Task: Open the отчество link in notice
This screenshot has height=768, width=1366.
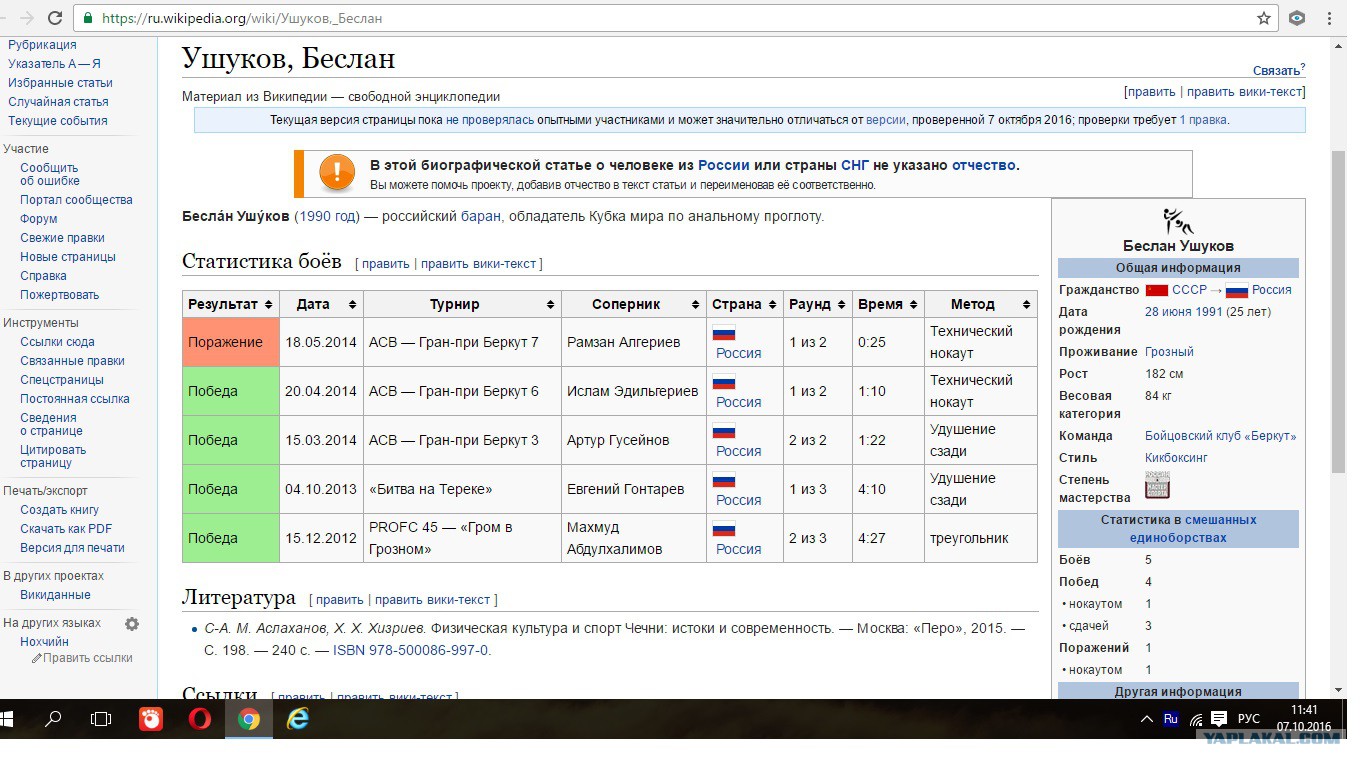Action: click(x=984, y=166)
